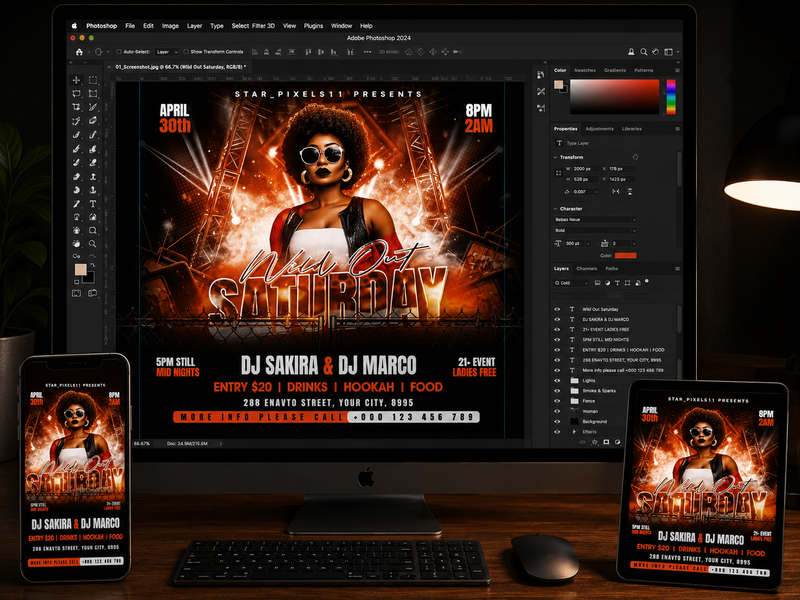Click the rainbow hue slider in Color panel
The image size is (800, 600).
[671, 97]
